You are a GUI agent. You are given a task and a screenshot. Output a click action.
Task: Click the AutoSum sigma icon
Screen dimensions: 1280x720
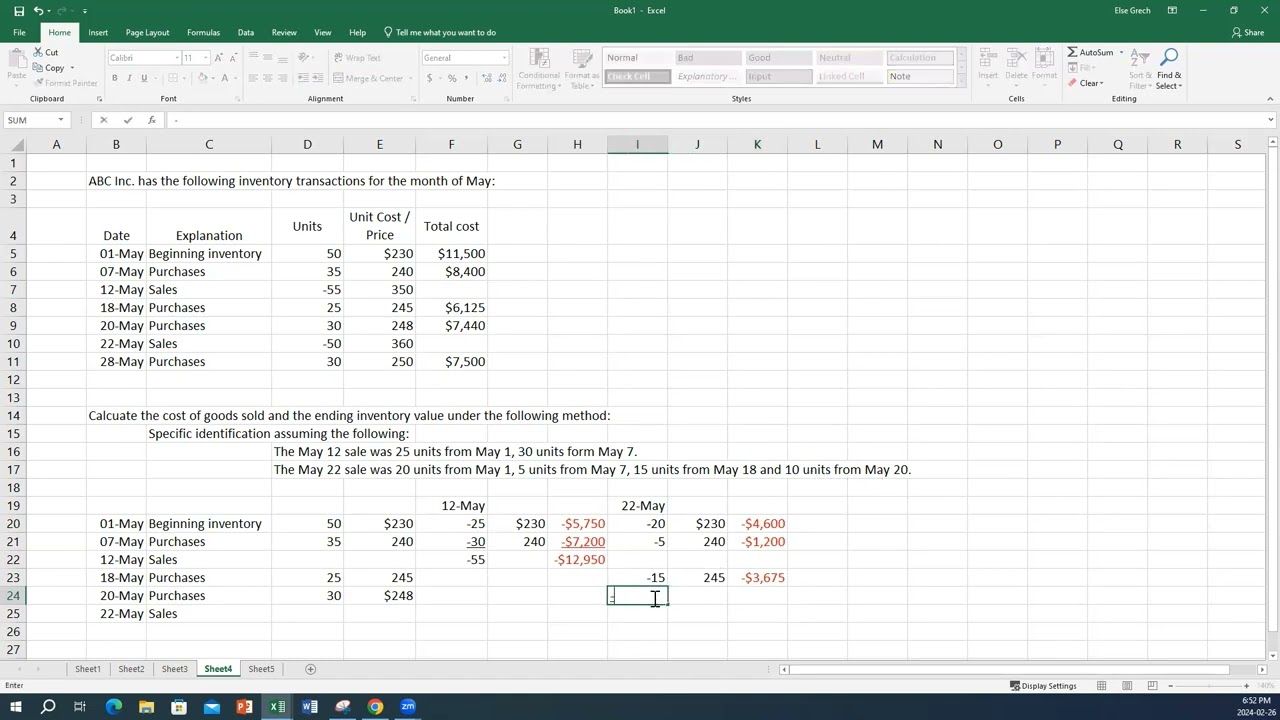click(1072, 52)
